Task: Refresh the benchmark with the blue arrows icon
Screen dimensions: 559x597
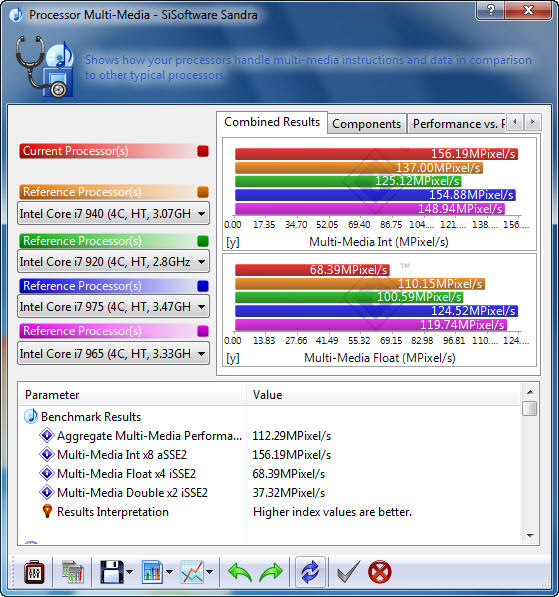Action: click(x=310, y=572)
